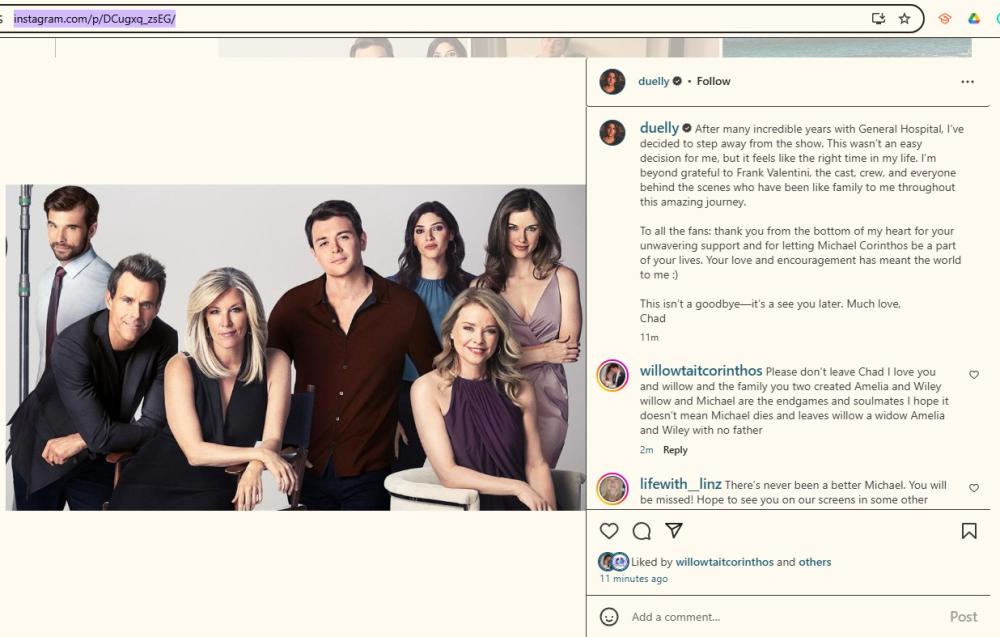Image resolution: width=1000 pixels, height=637 pixels.
Task: Click the install app icon in address bar
Action: pos(879,18)
